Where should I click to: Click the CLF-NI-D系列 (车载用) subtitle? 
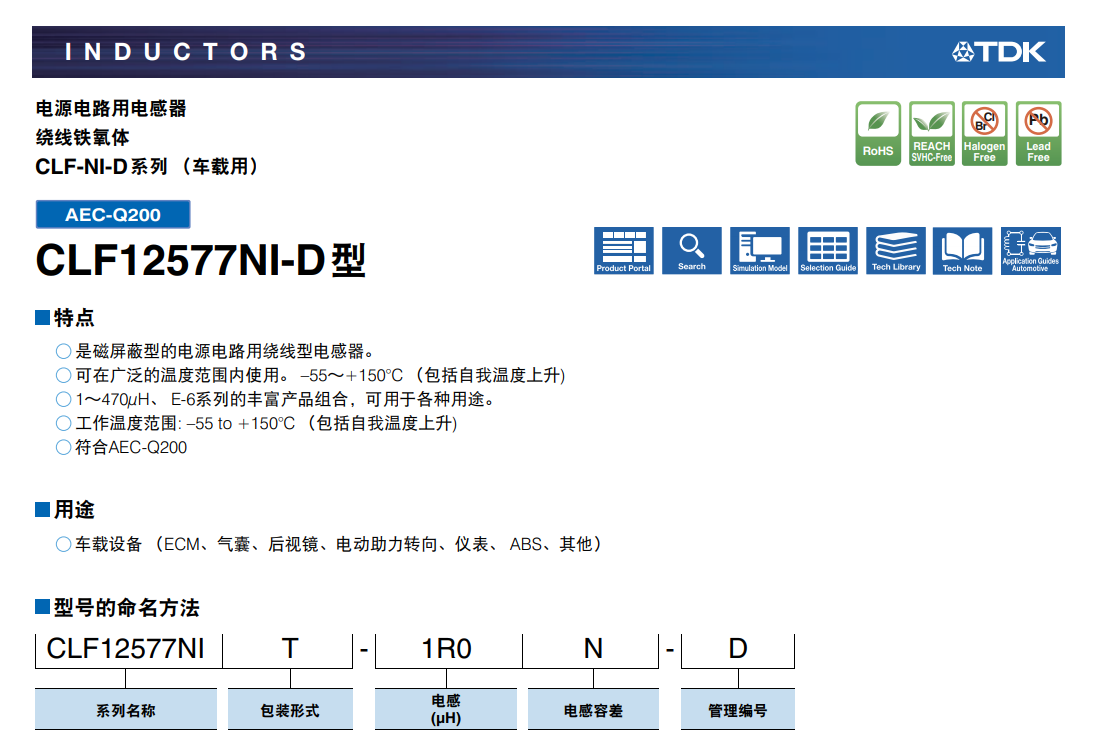click(148, 167)
